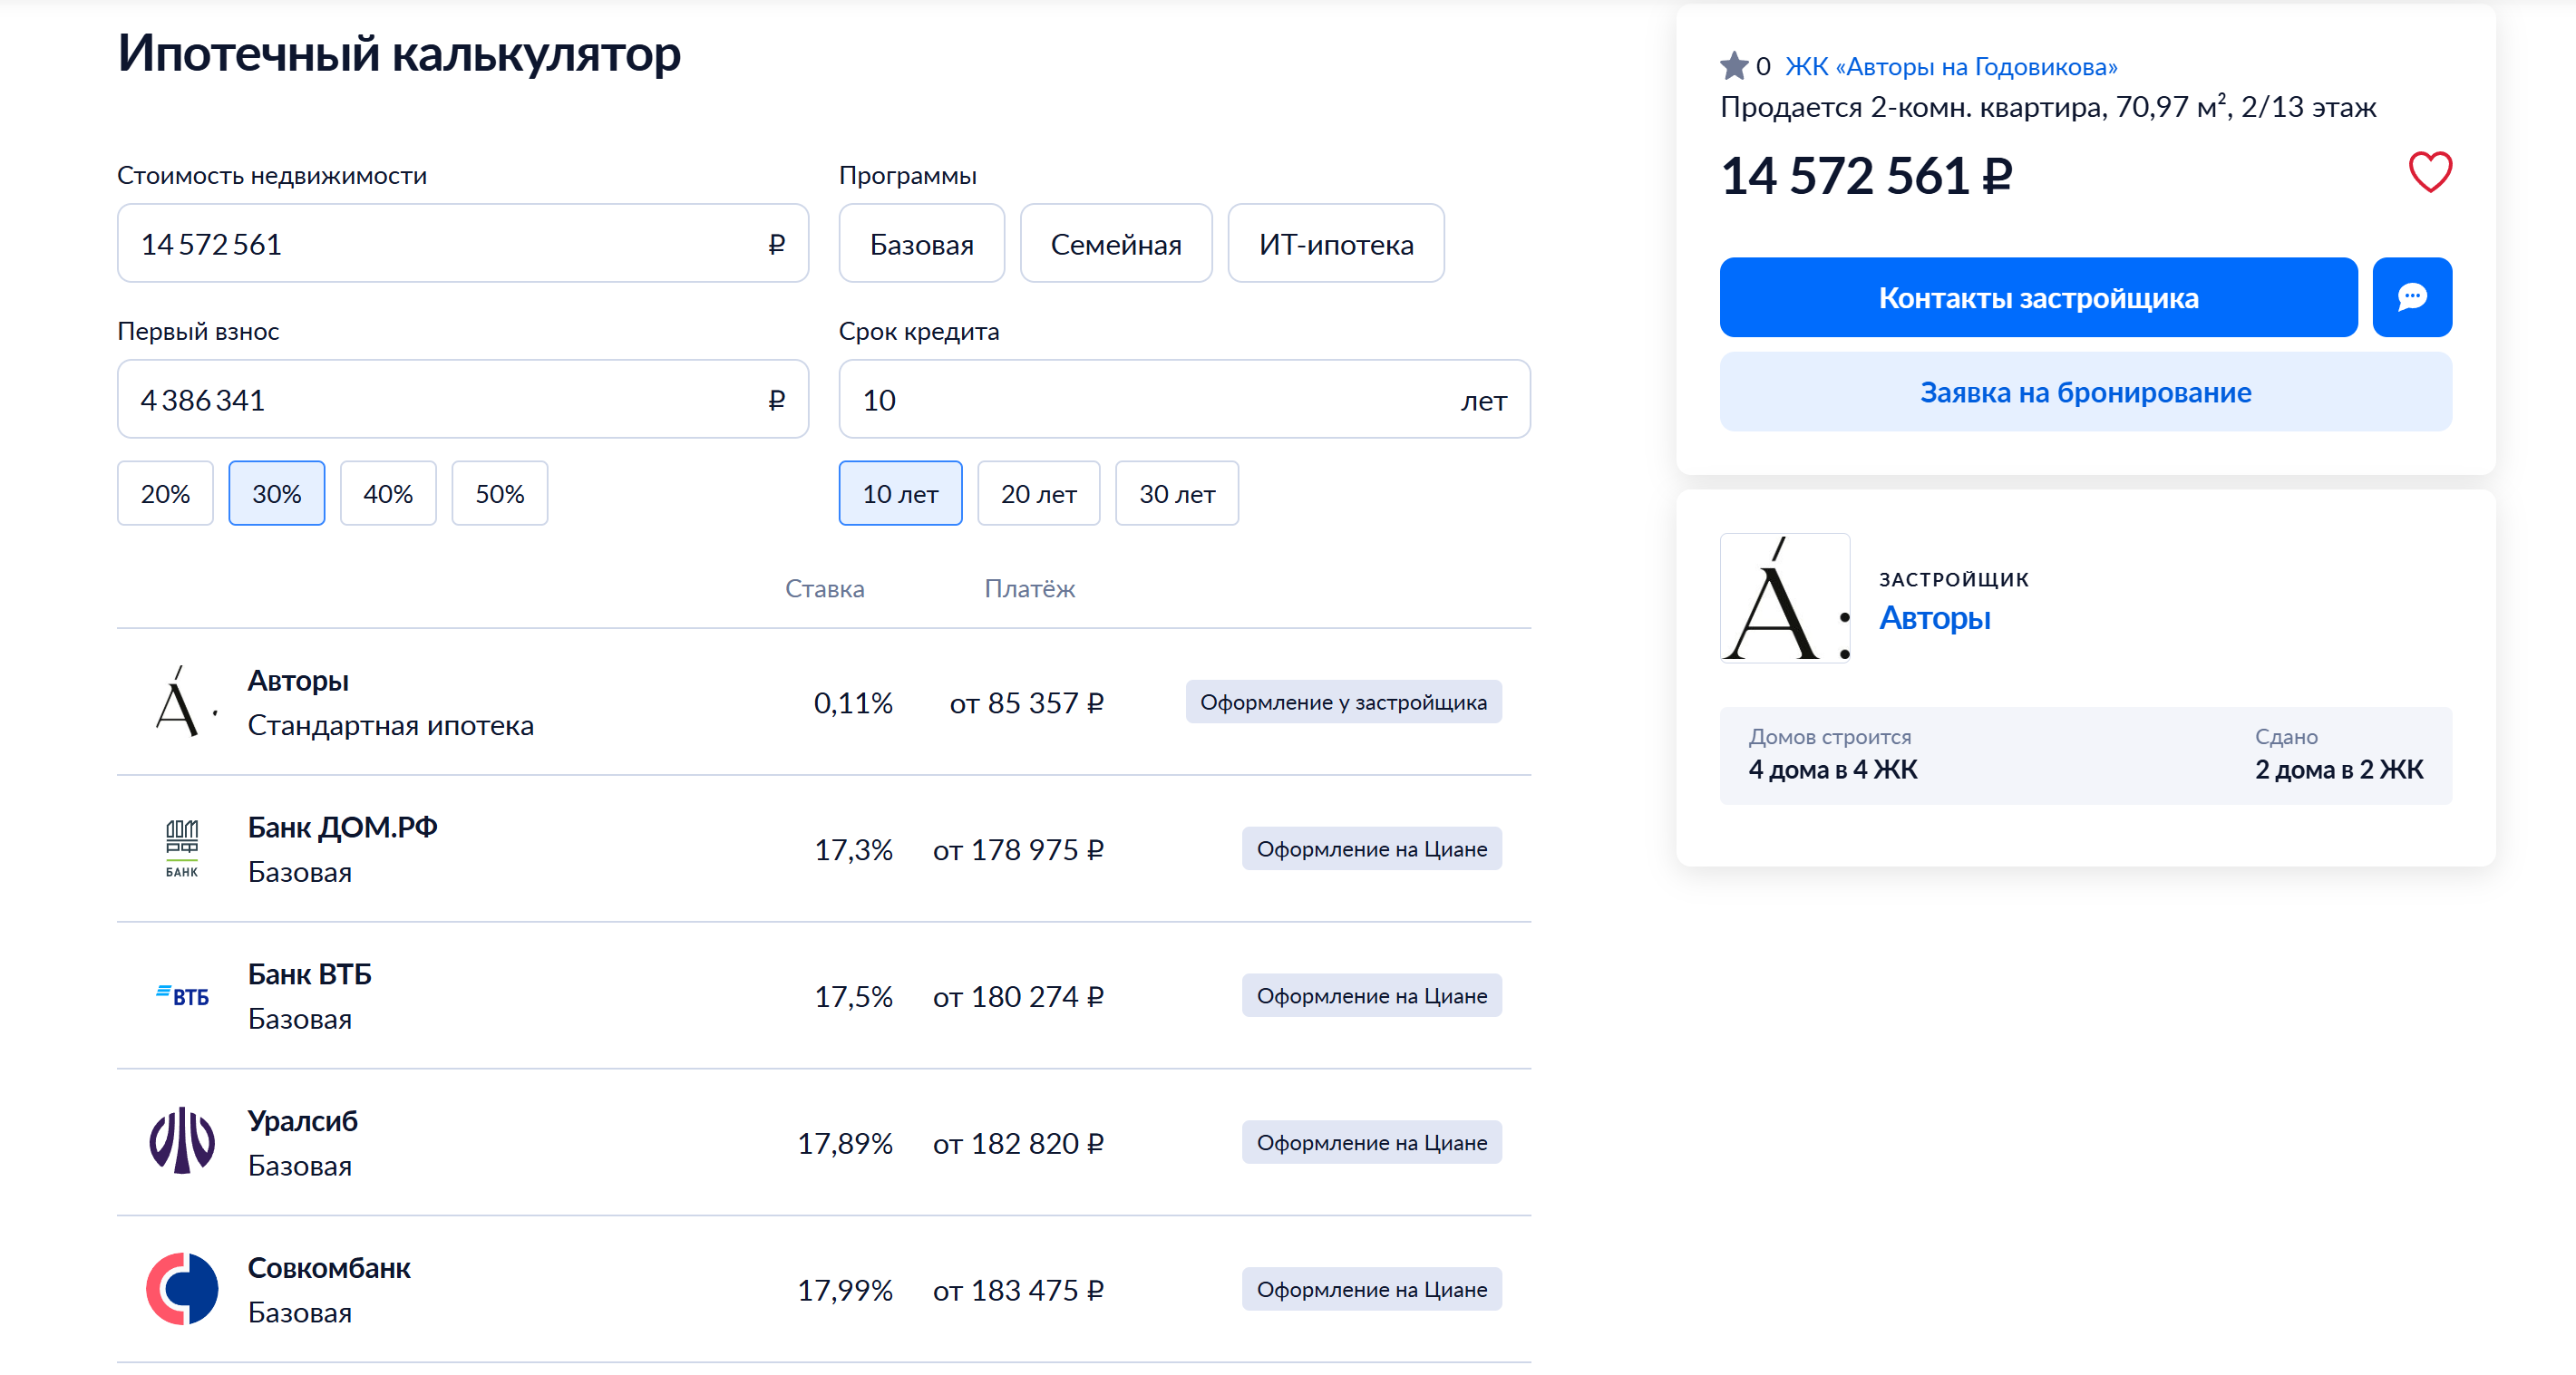
Task: Click Оформление на Циане for Банк ВТБ
Action: click(x=1372, y=996)
